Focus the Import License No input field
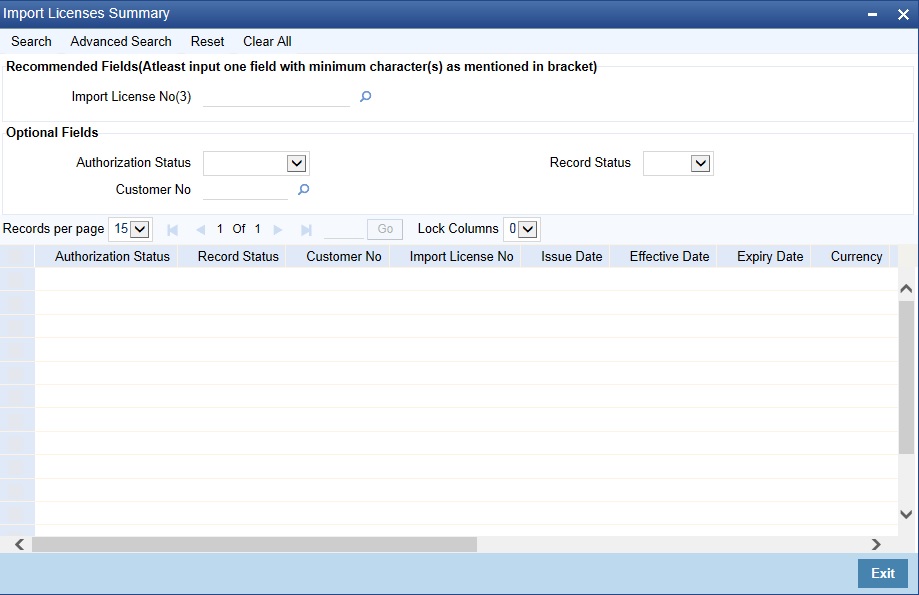The width and height of the screenshot is (919, 595). [276, 97]
